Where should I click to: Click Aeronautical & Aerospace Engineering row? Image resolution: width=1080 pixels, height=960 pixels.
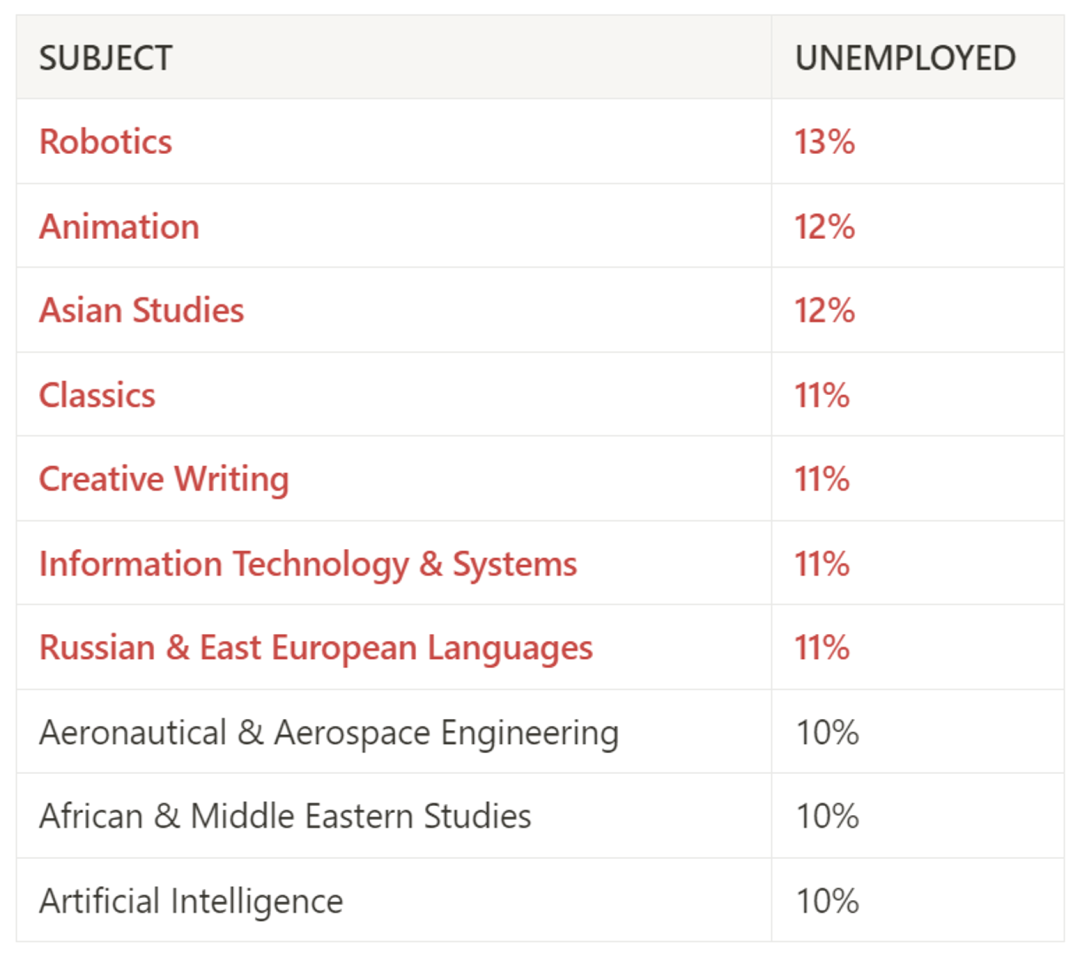(540, 731)
